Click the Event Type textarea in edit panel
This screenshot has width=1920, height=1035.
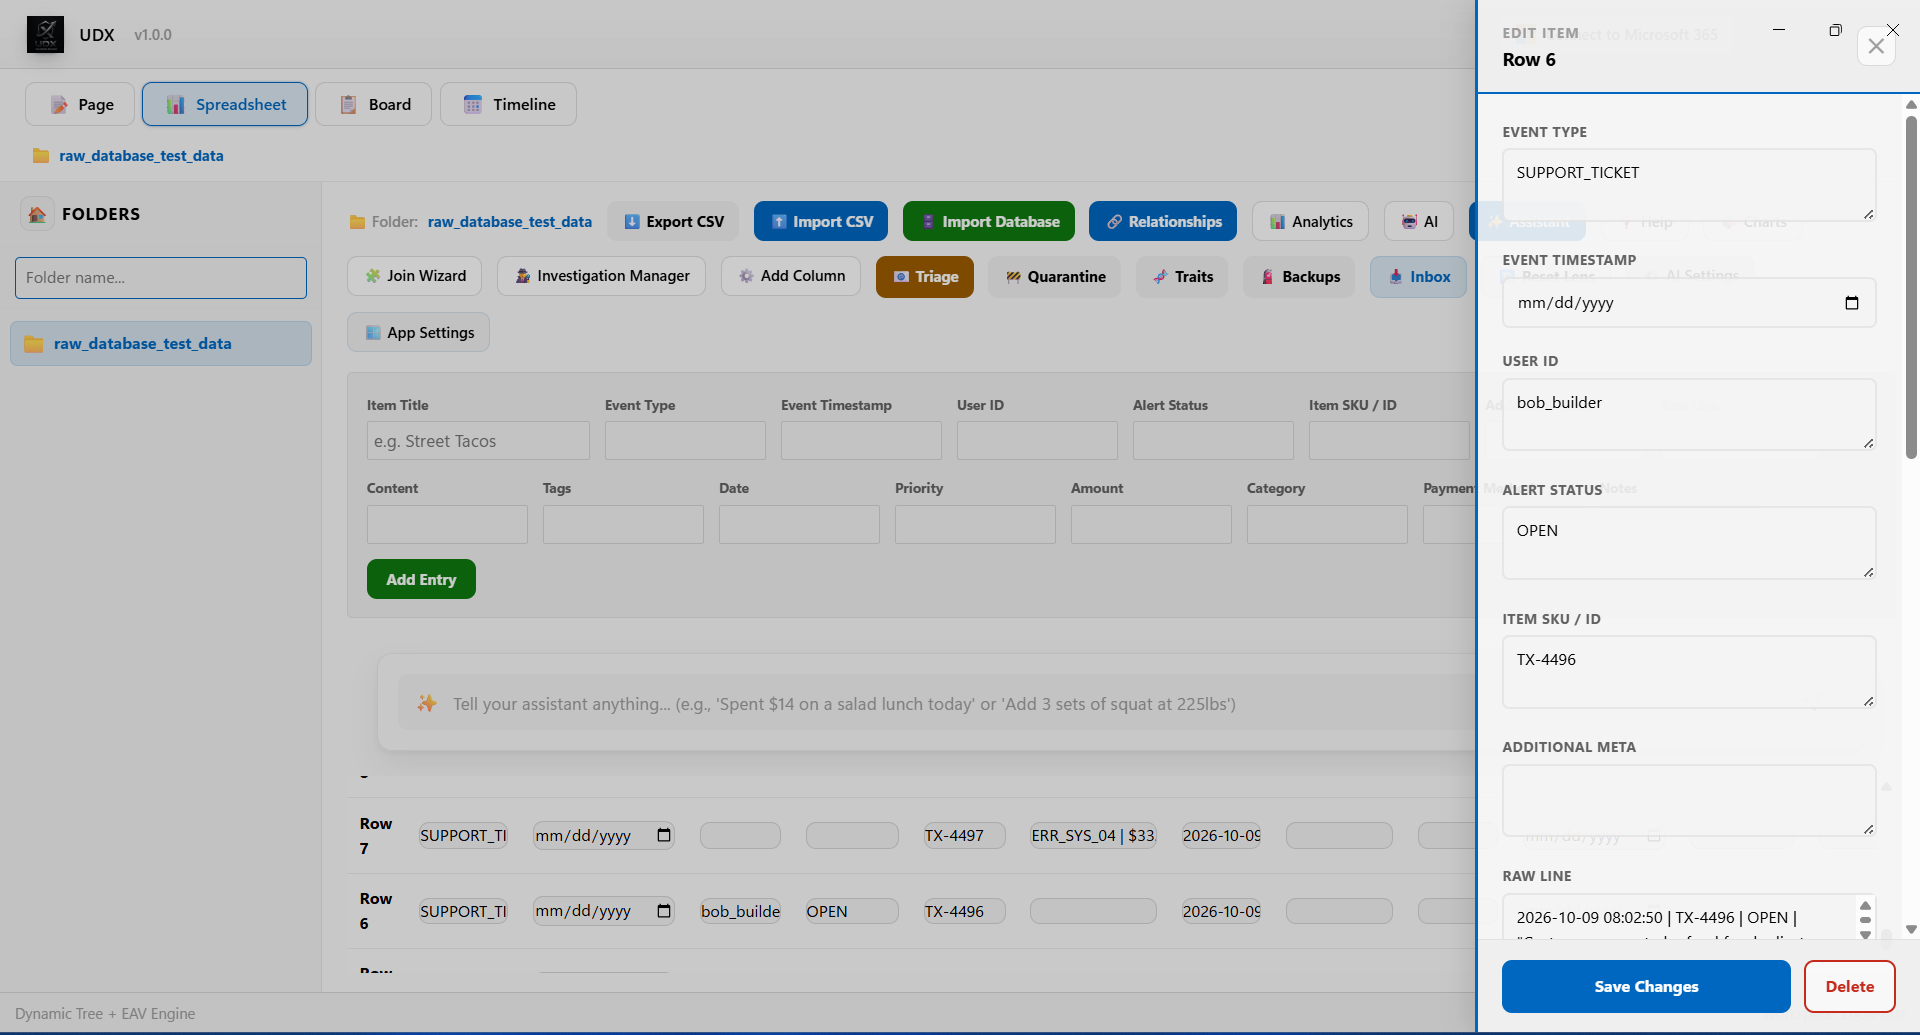click(1689, 185)
